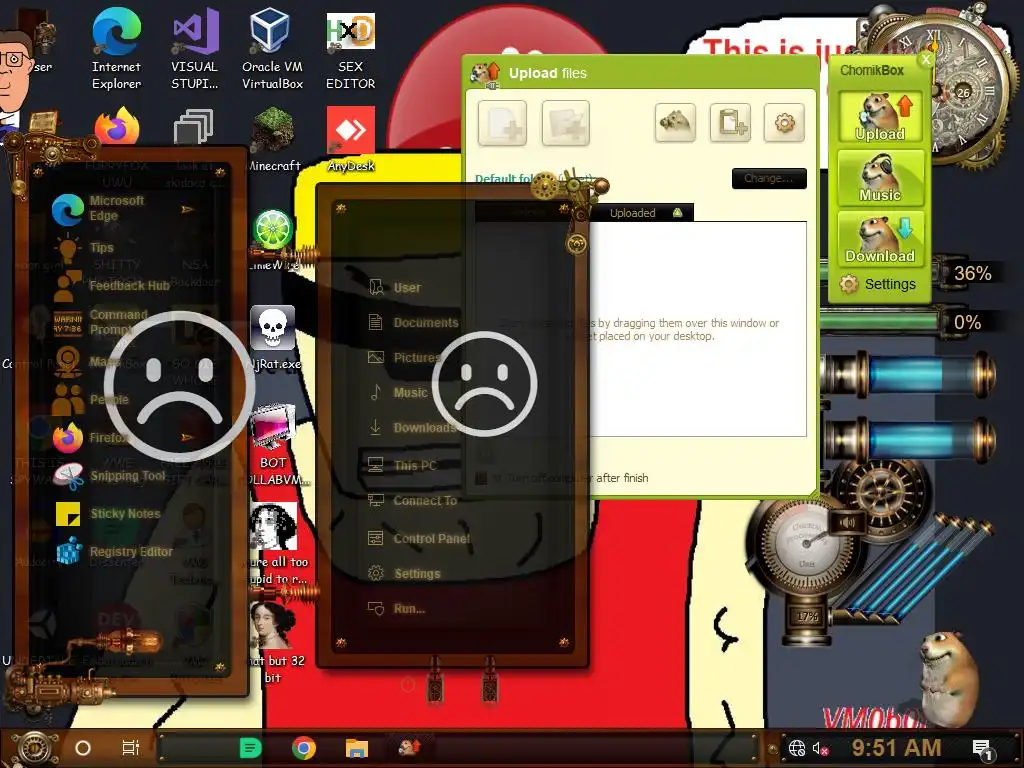1024x768 pixels.
Task: Open the HxD SEX EDITOR desktop shortcut
Action: point(351,49)
